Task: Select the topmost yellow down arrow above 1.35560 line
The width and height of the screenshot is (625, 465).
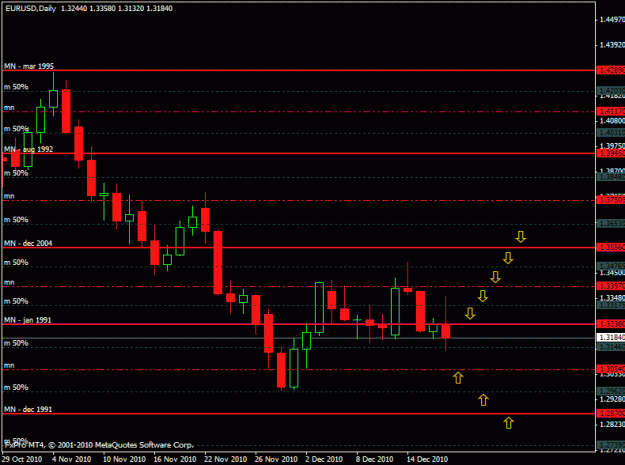Action: click(x=521, y=237)
